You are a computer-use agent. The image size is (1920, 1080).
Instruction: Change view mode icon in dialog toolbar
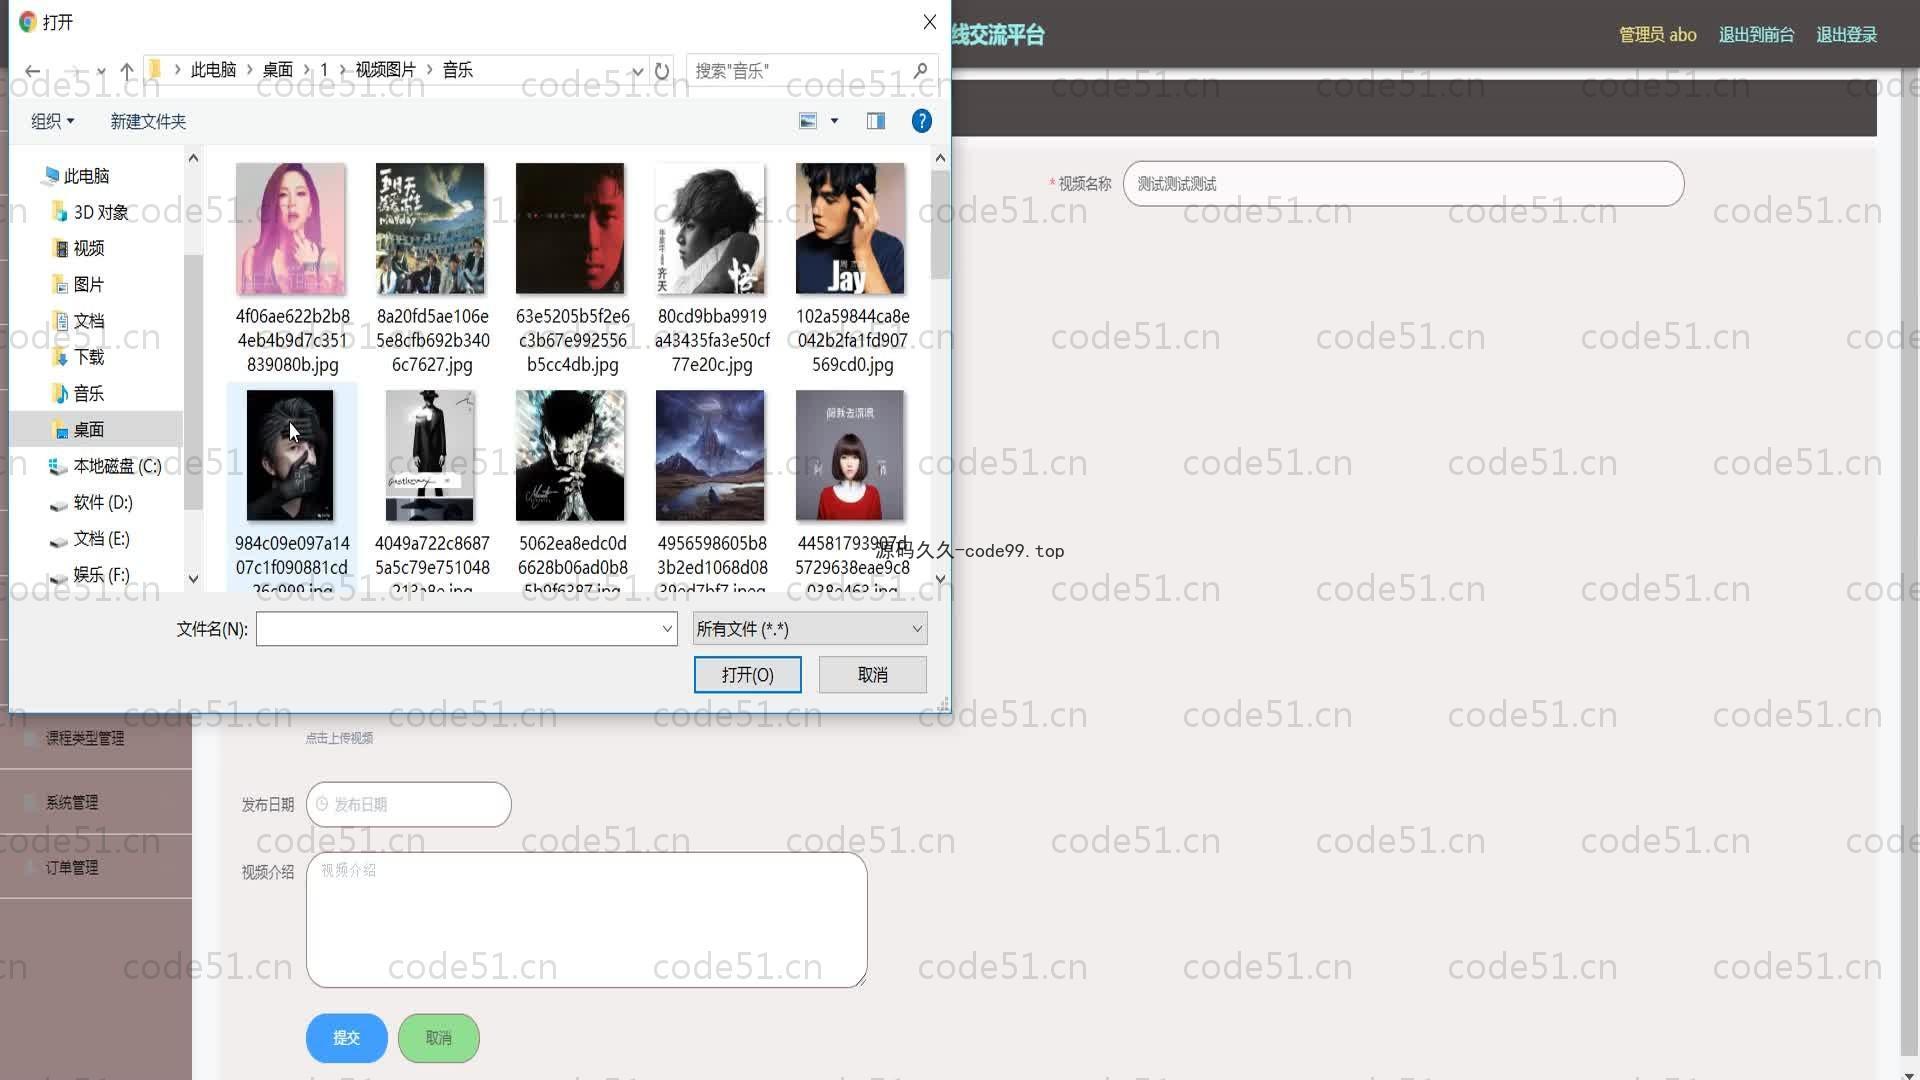[x=808, y=121]
